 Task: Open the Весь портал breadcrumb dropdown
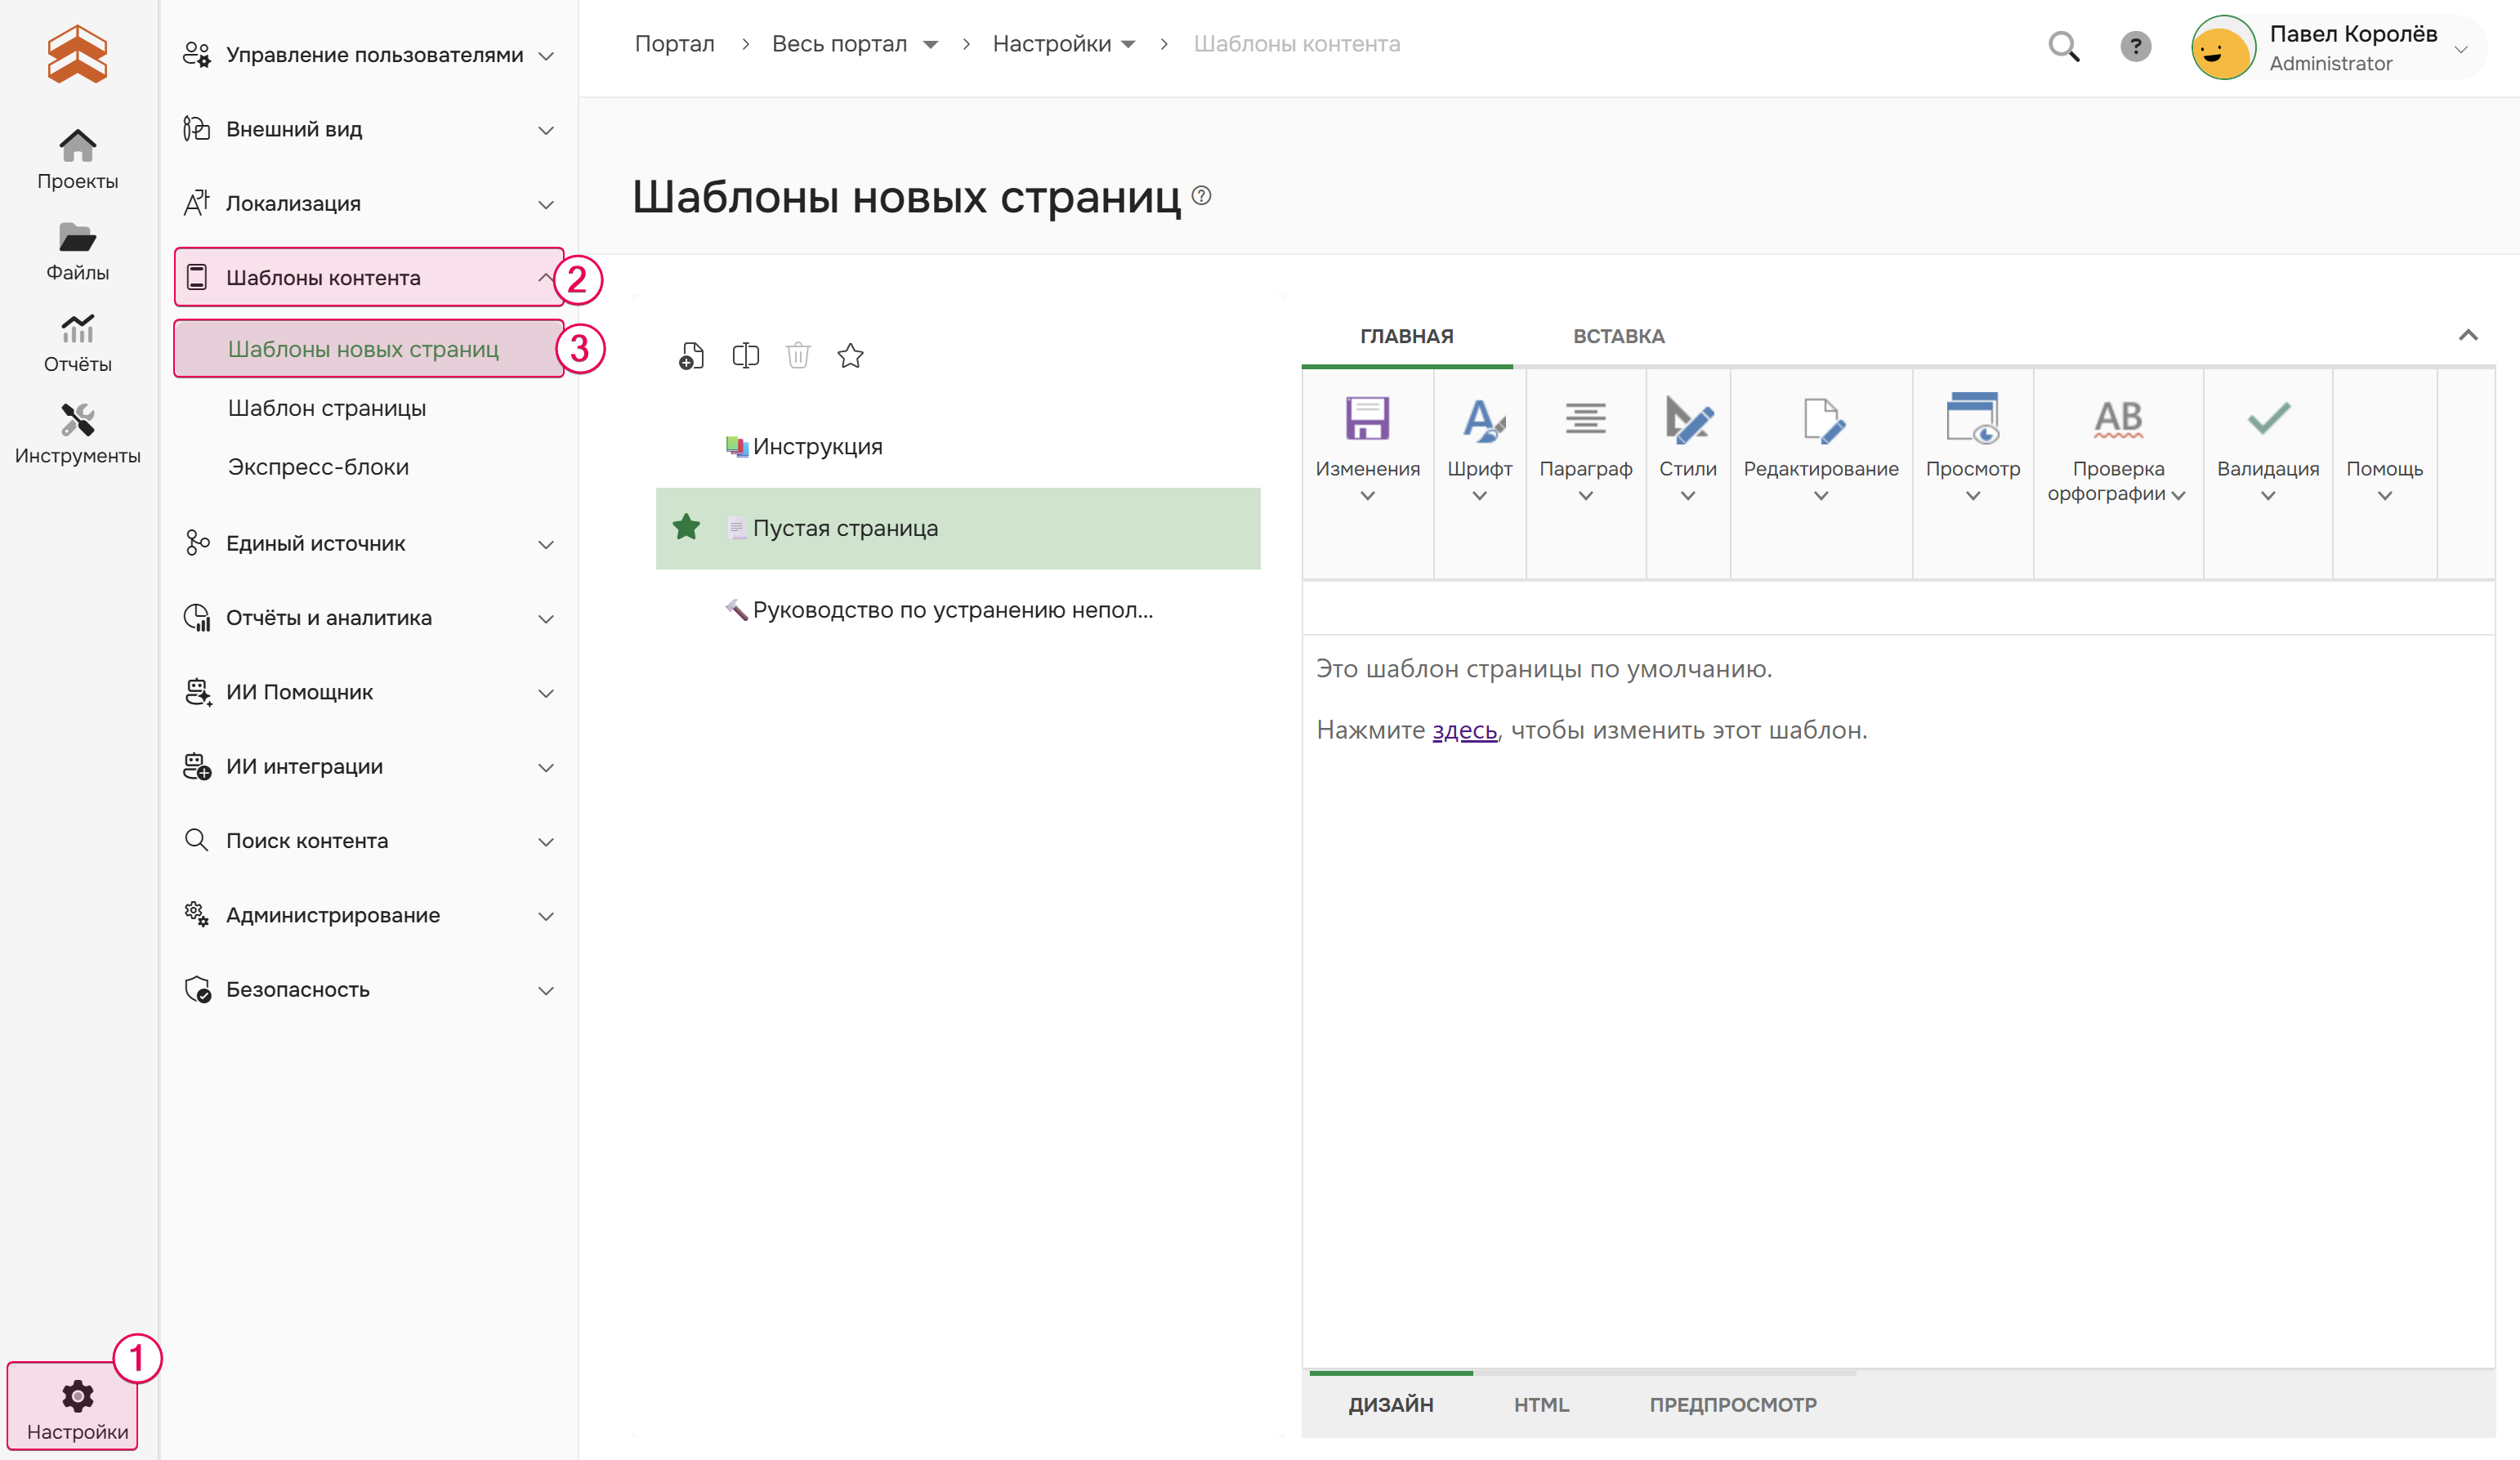(x=930, y=44)
